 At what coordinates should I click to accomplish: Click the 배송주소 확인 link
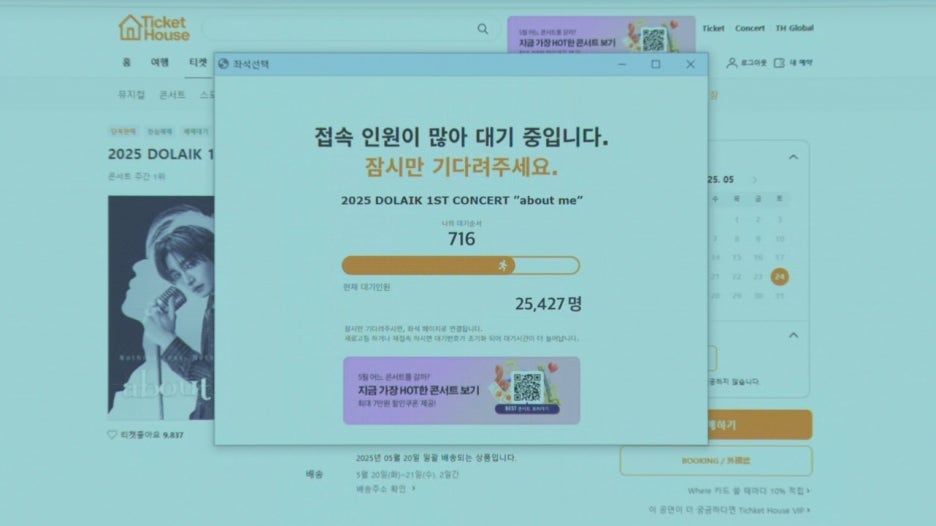tap(385, 489)
